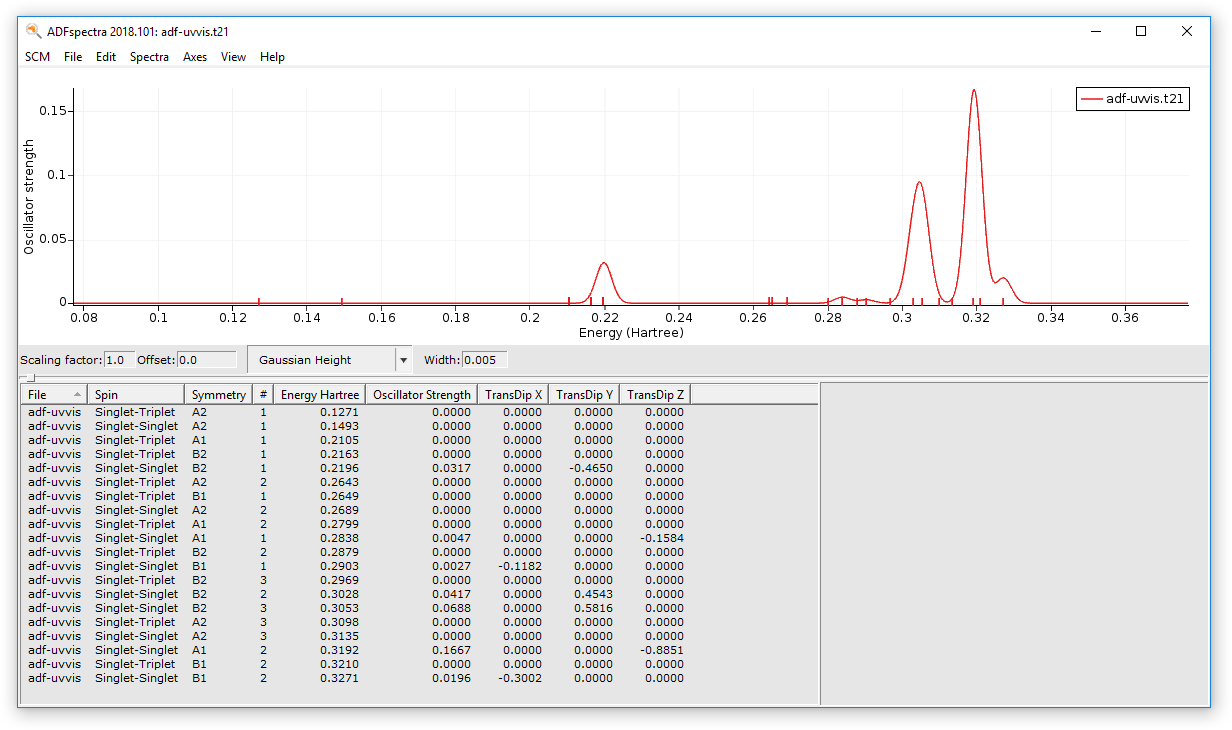Click the TransDip Z column header
Screen dimensions: 1232x730
tap(655, 395)
